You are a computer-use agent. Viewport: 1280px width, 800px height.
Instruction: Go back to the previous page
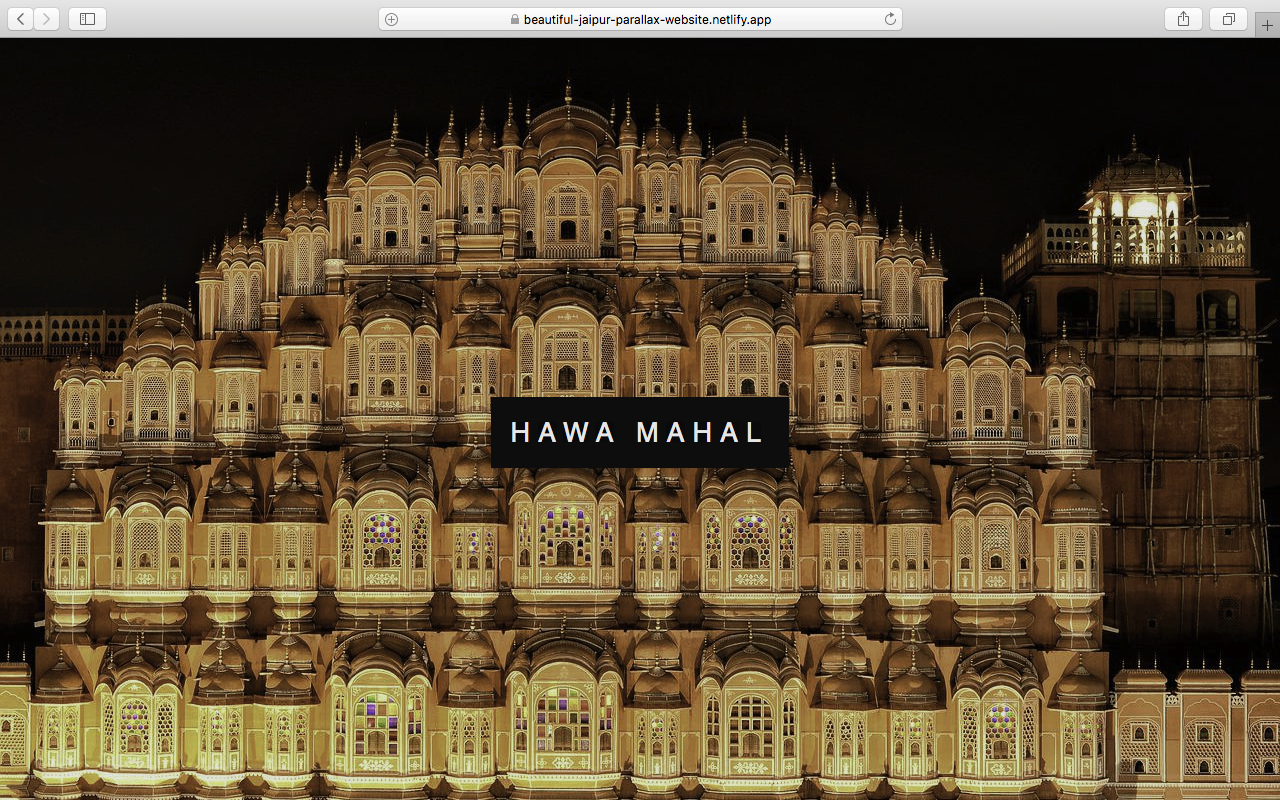(21, 19)
